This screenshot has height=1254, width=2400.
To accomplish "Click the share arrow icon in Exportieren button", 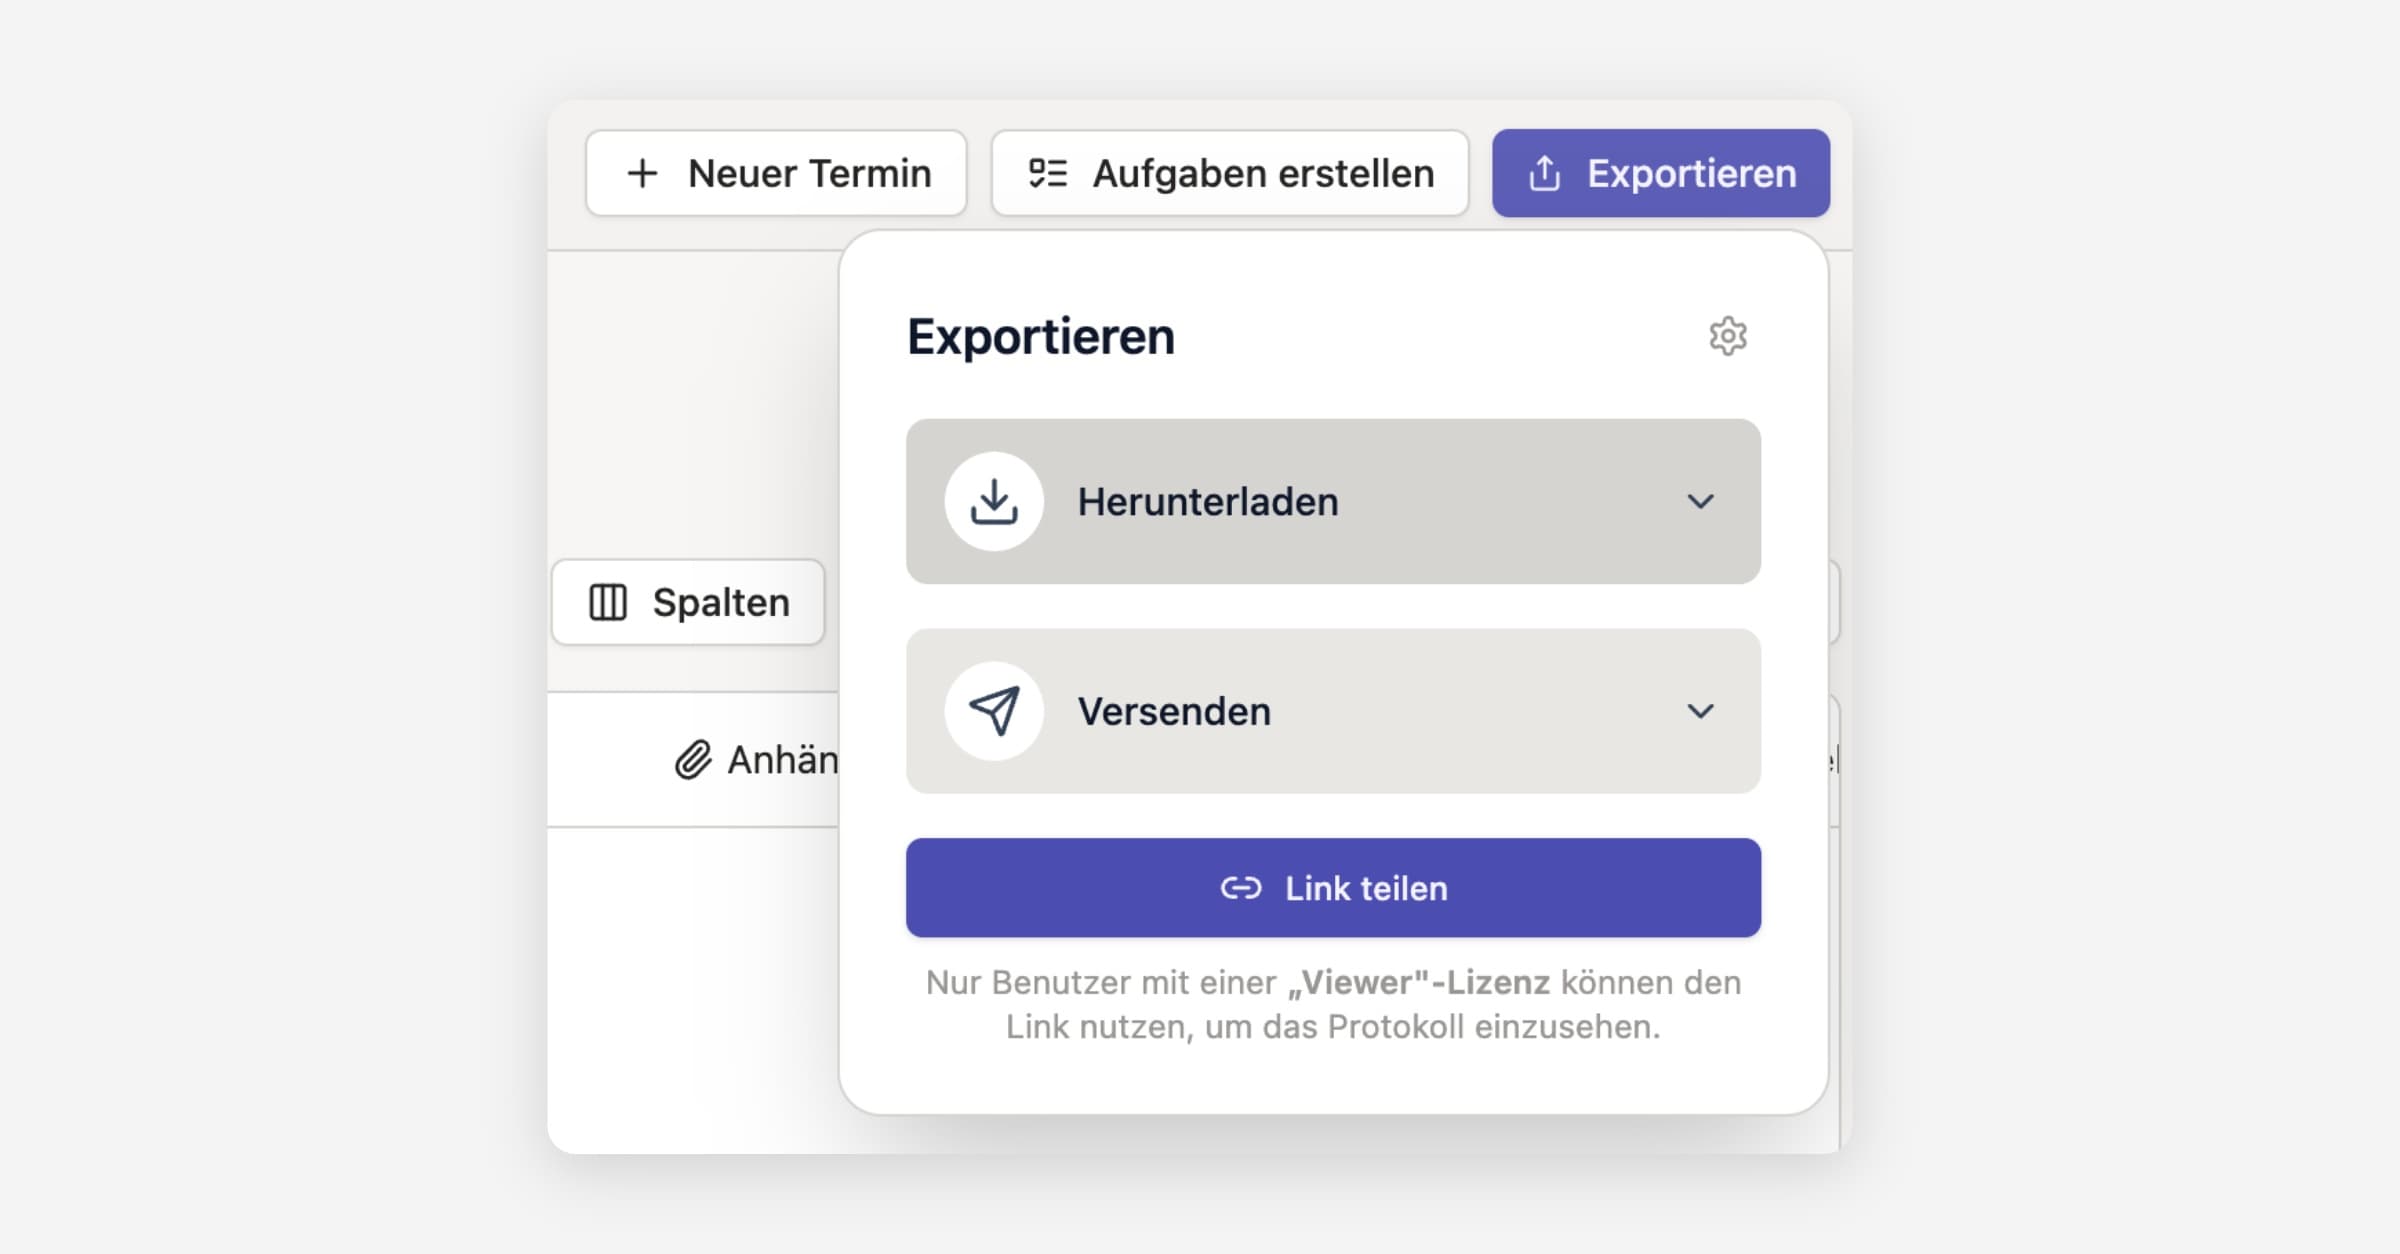I will pyautogui.click(x=1544, y=174).
